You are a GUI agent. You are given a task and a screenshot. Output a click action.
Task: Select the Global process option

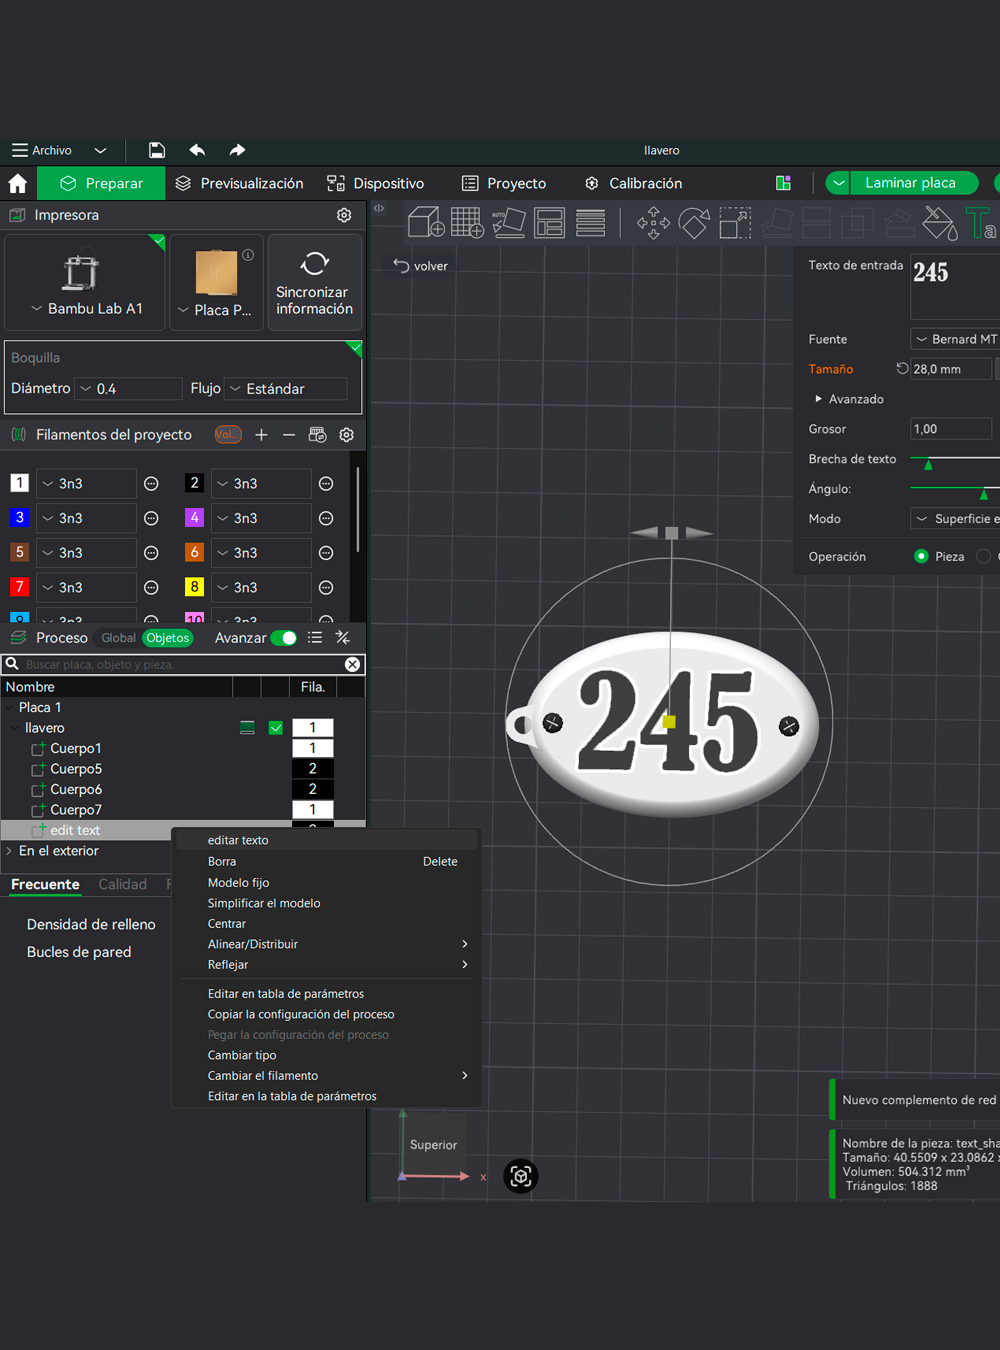pyautogui.click(x=118, y=638)
